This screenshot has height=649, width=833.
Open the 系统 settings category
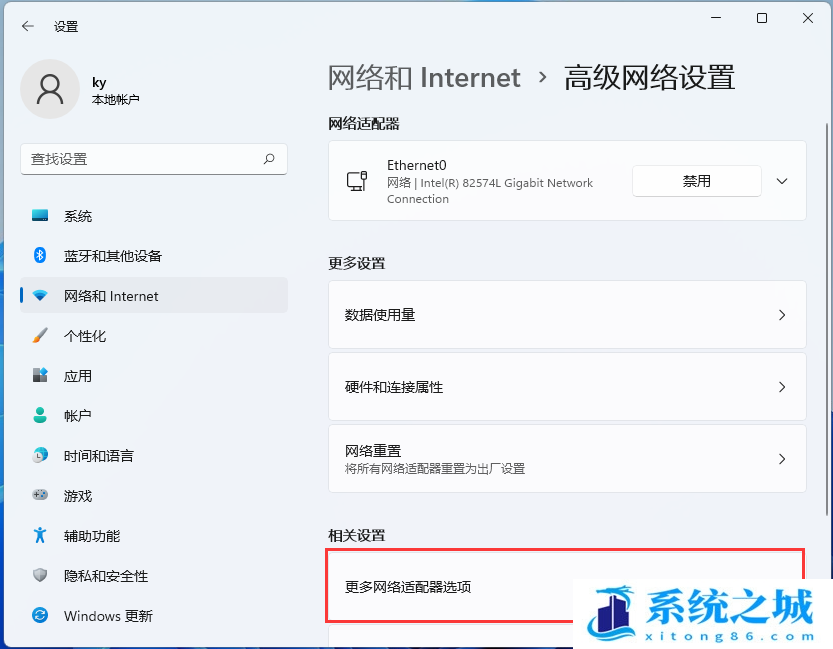pos(78,216)
